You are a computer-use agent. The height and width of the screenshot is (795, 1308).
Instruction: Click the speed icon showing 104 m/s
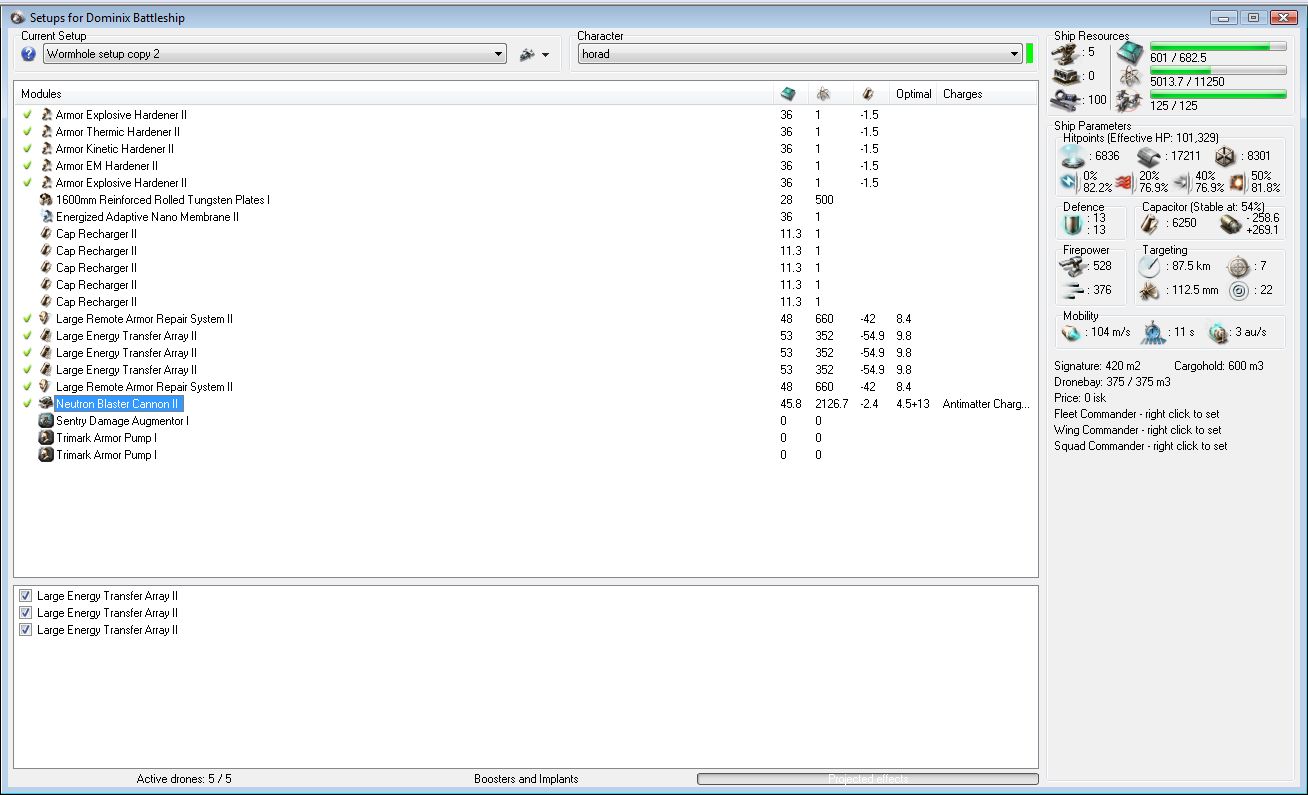(x=1071, y=332)
